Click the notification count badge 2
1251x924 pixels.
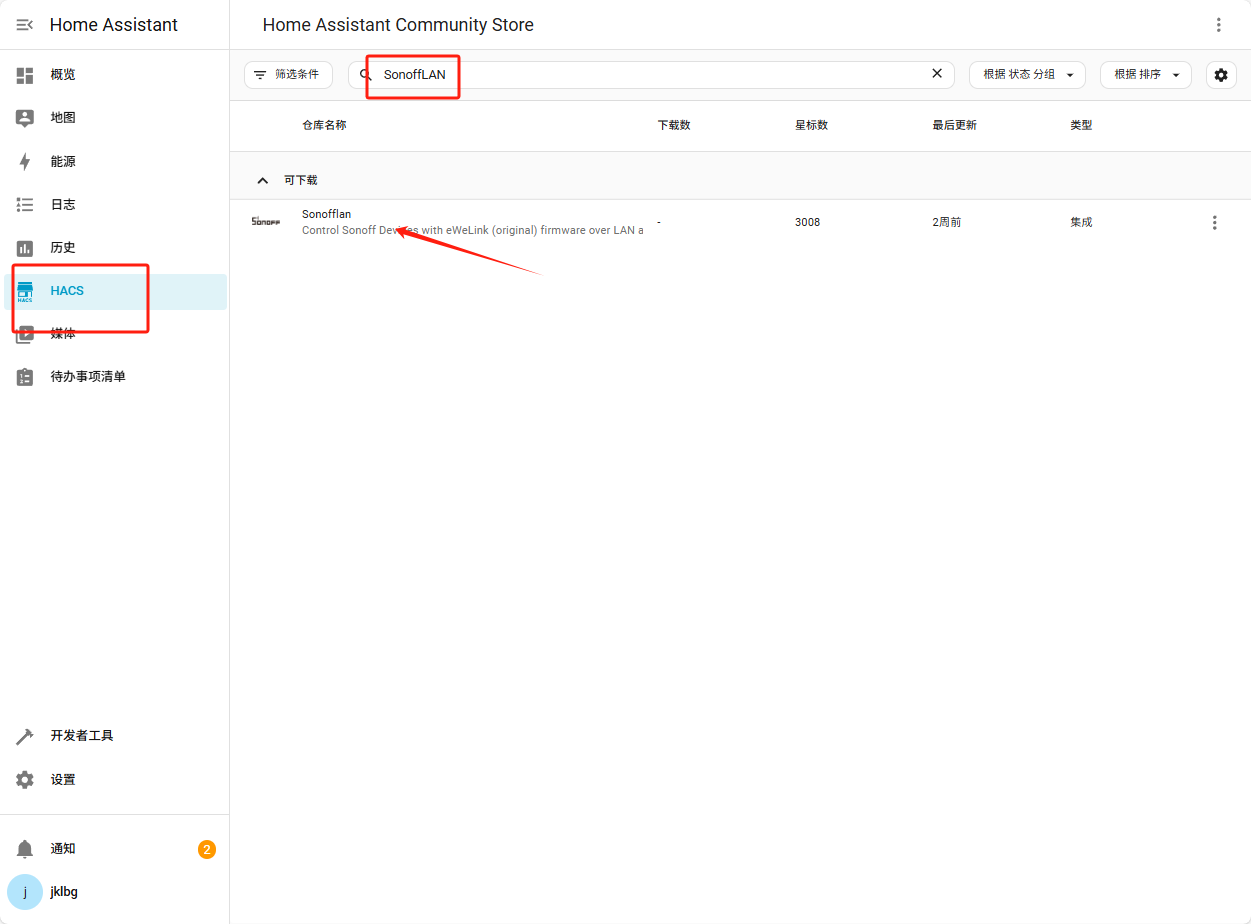207,850
